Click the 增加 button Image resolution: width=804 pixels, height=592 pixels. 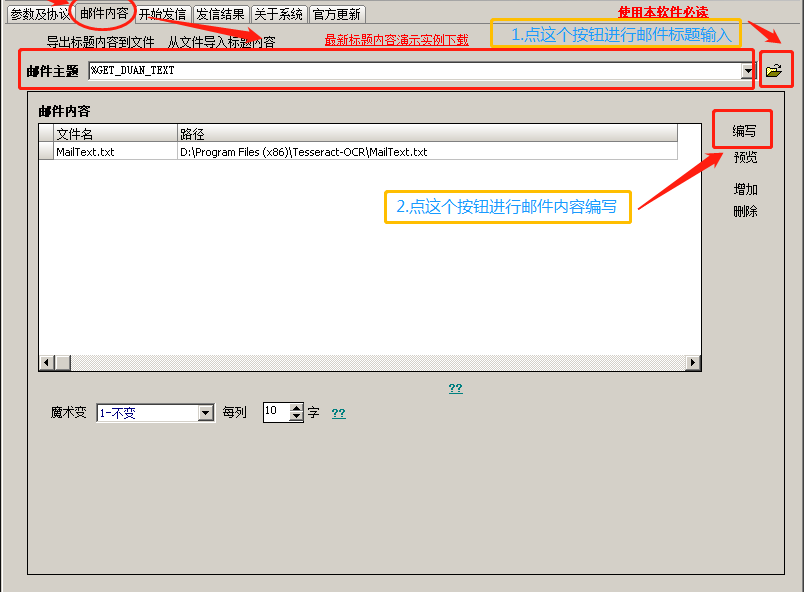[746, 190]
